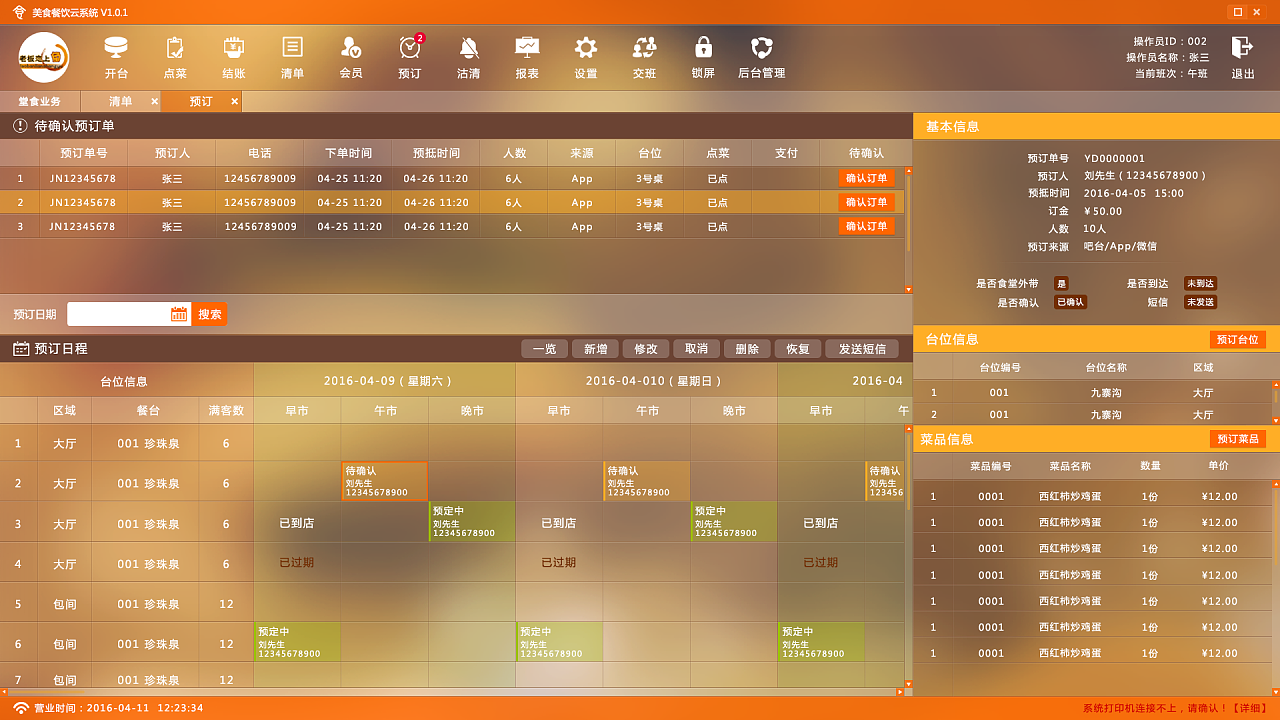Image resolution: width=1280 pixels, height=720 pixels.
Task: Click the schedule's horizontal scrollbar right arrow
Action: pyautogui.click(x=899, y=692)
